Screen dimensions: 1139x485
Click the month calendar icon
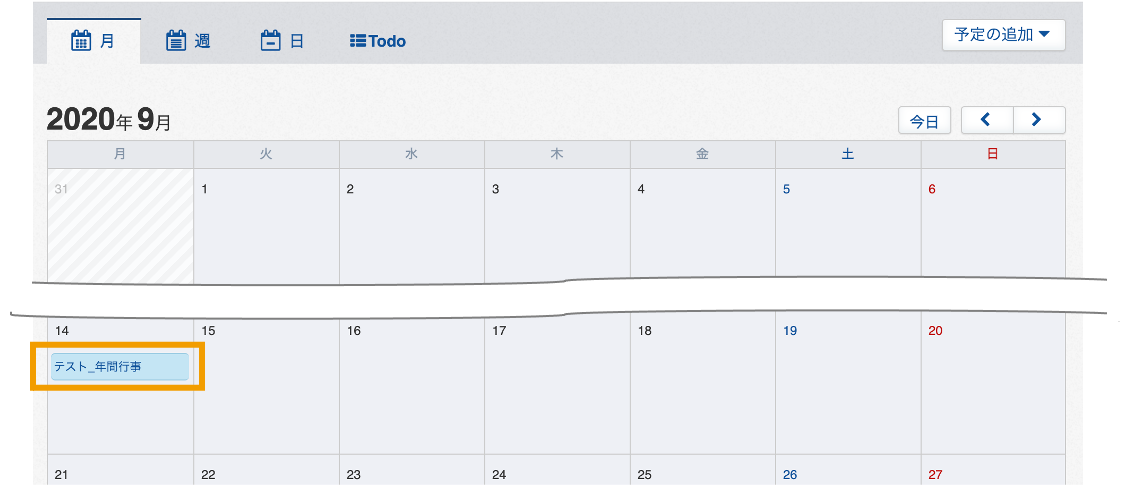(x=81, y=41)
